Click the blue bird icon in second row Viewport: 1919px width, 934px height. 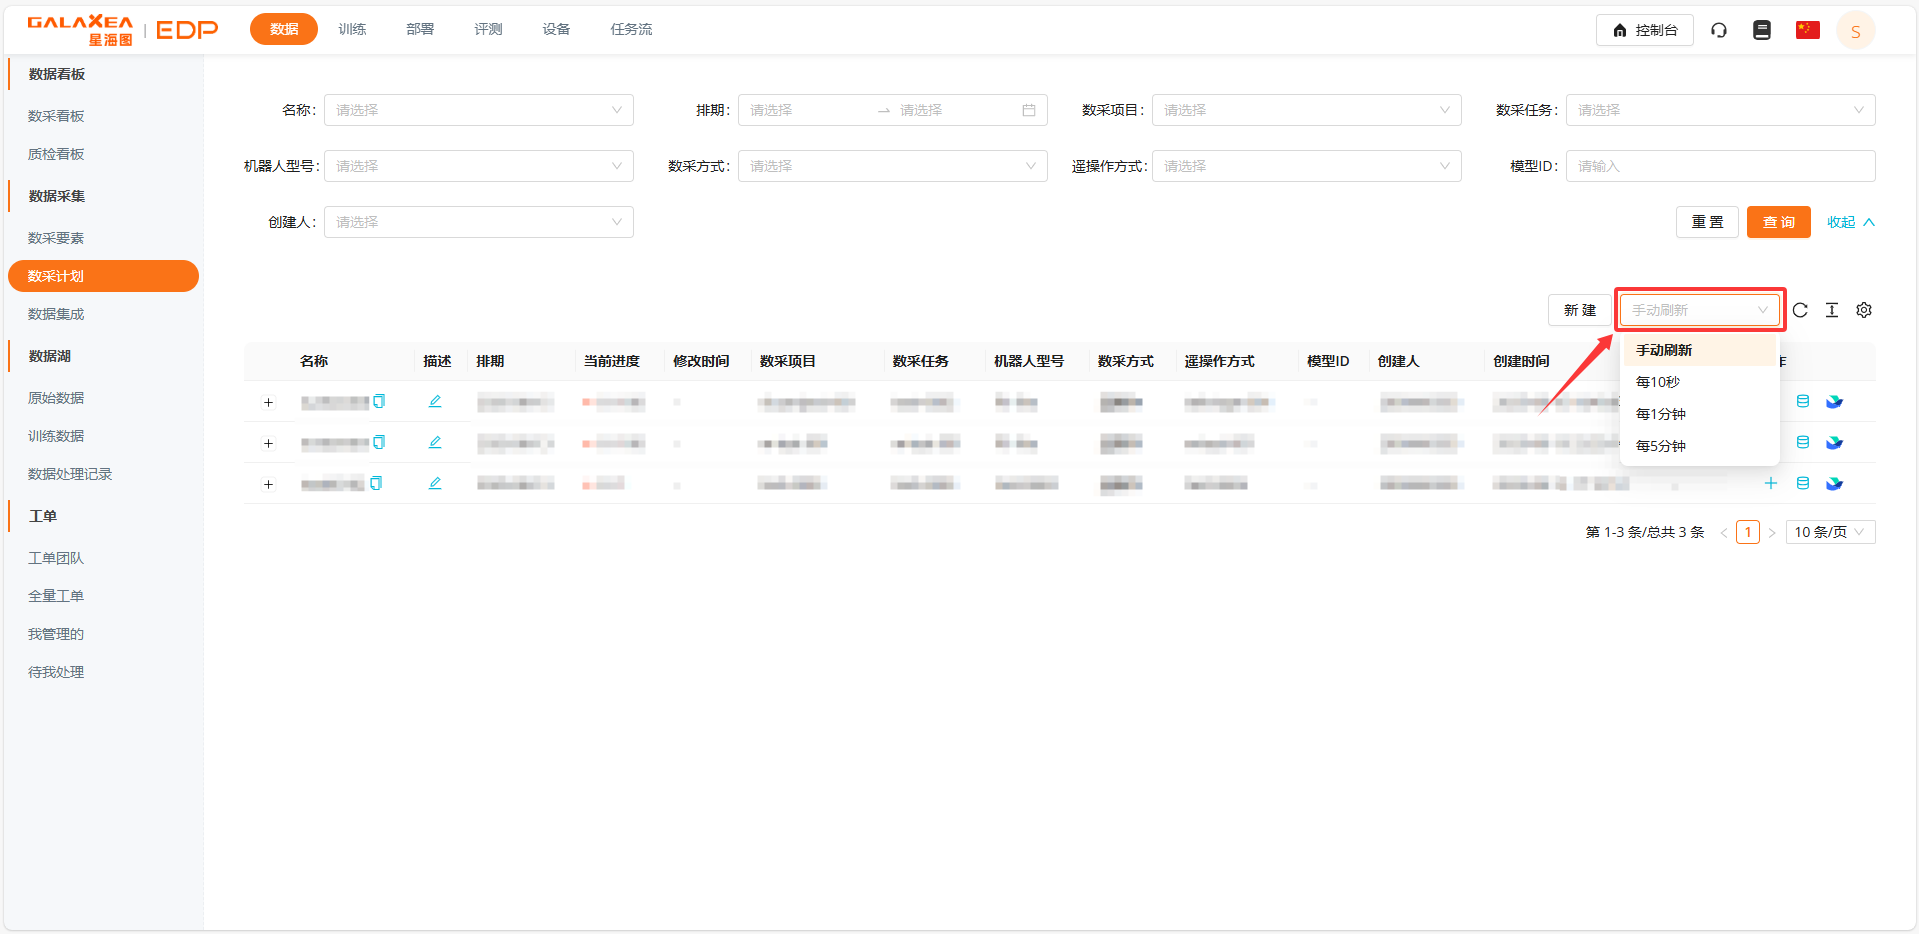pos(1834,443)
